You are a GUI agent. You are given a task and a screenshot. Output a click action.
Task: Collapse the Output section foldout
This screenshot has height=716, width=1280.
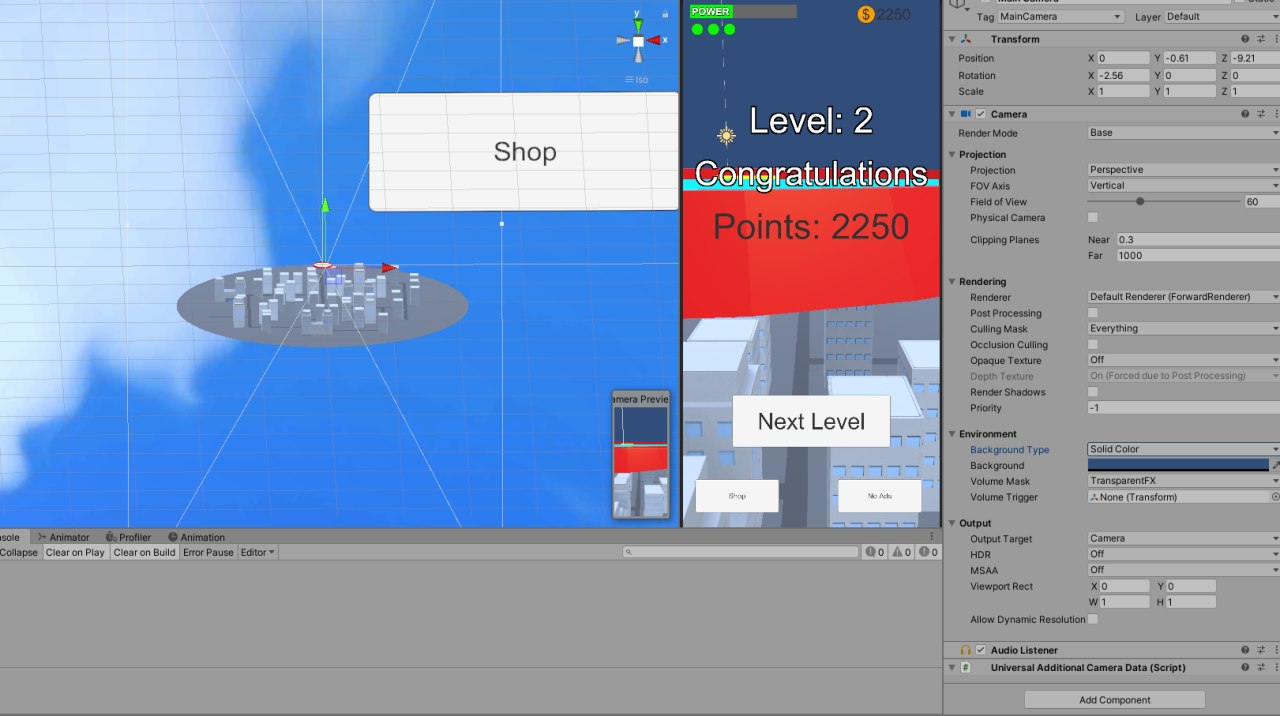951,523
